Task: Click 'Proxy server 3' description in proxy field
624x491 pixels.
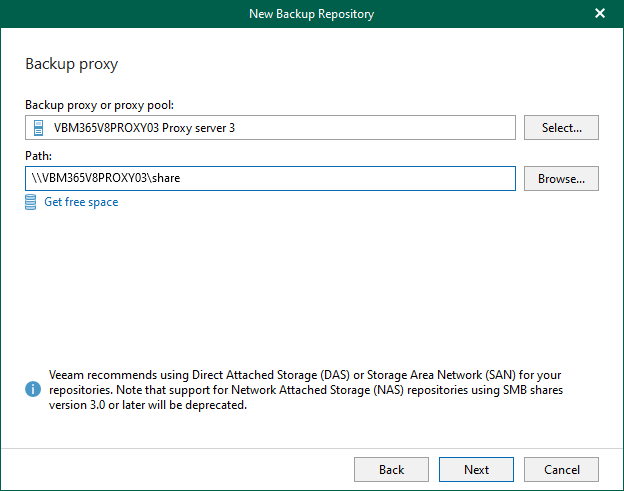Action: [x=196, y=128]
